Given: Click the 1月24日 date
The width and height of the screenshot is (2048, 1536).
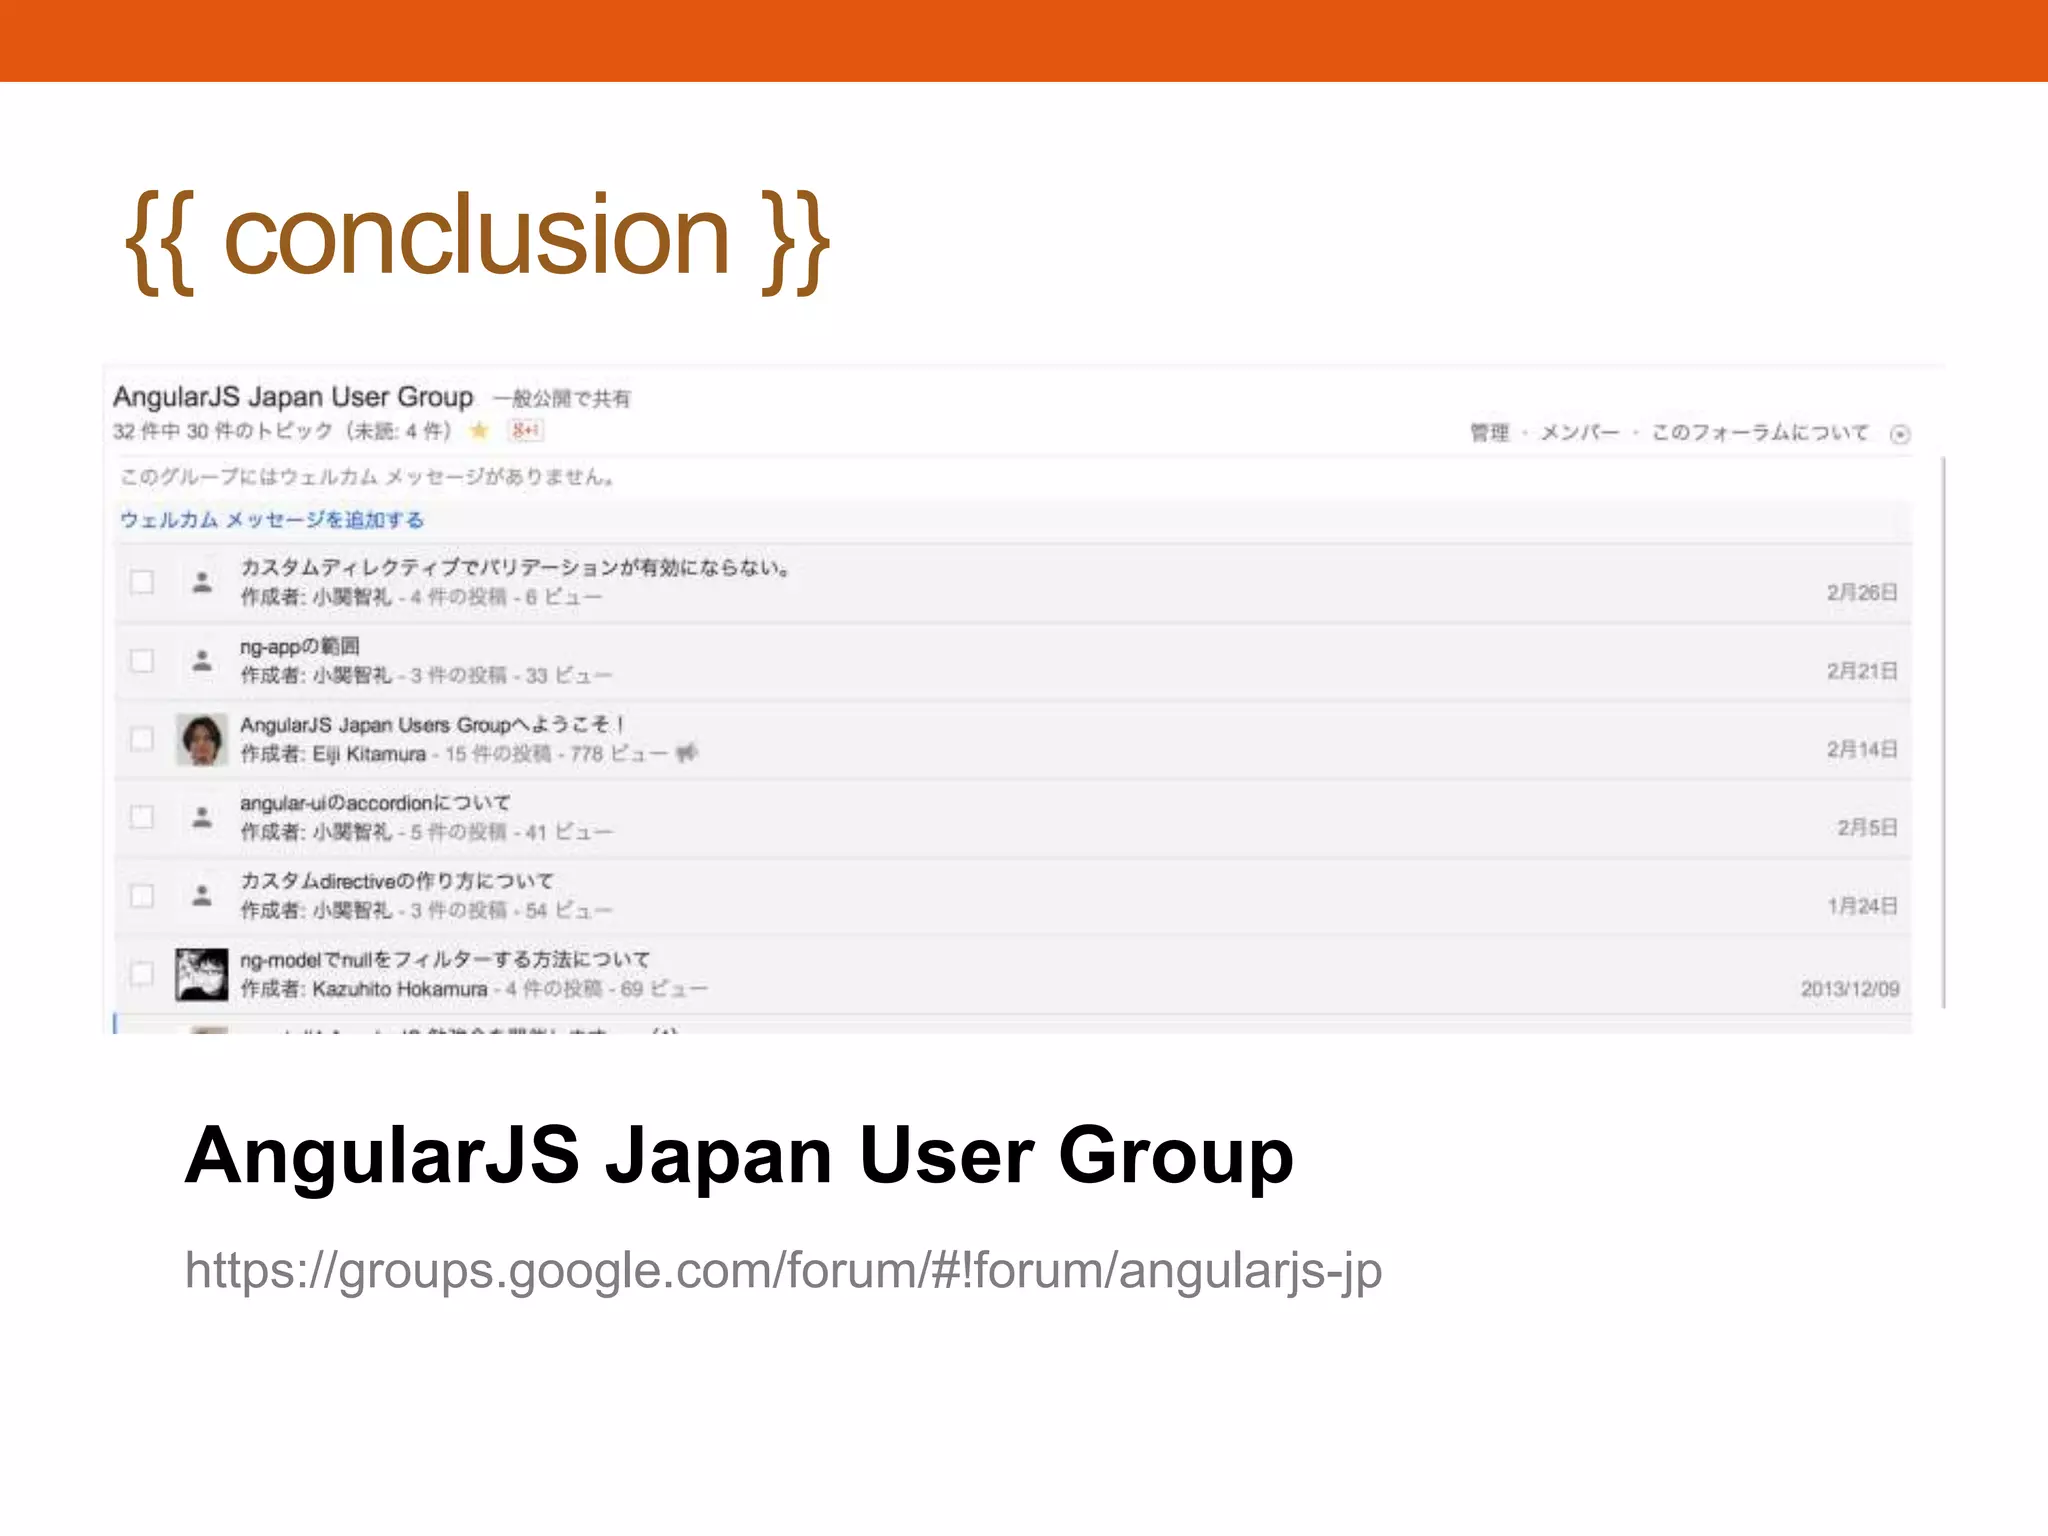Looking at the screenshot, I should [x=1862, y=905].
